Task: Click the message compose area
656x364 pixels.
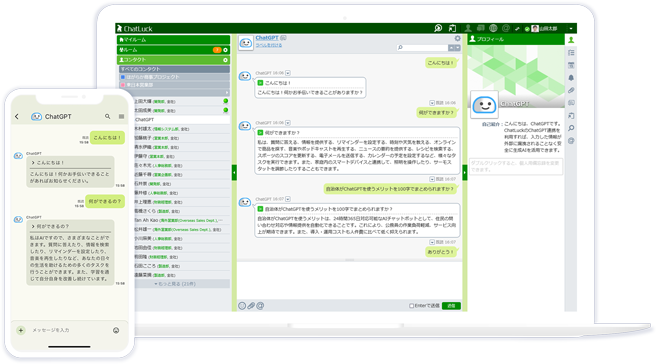Action: click(x=350, y=280)
